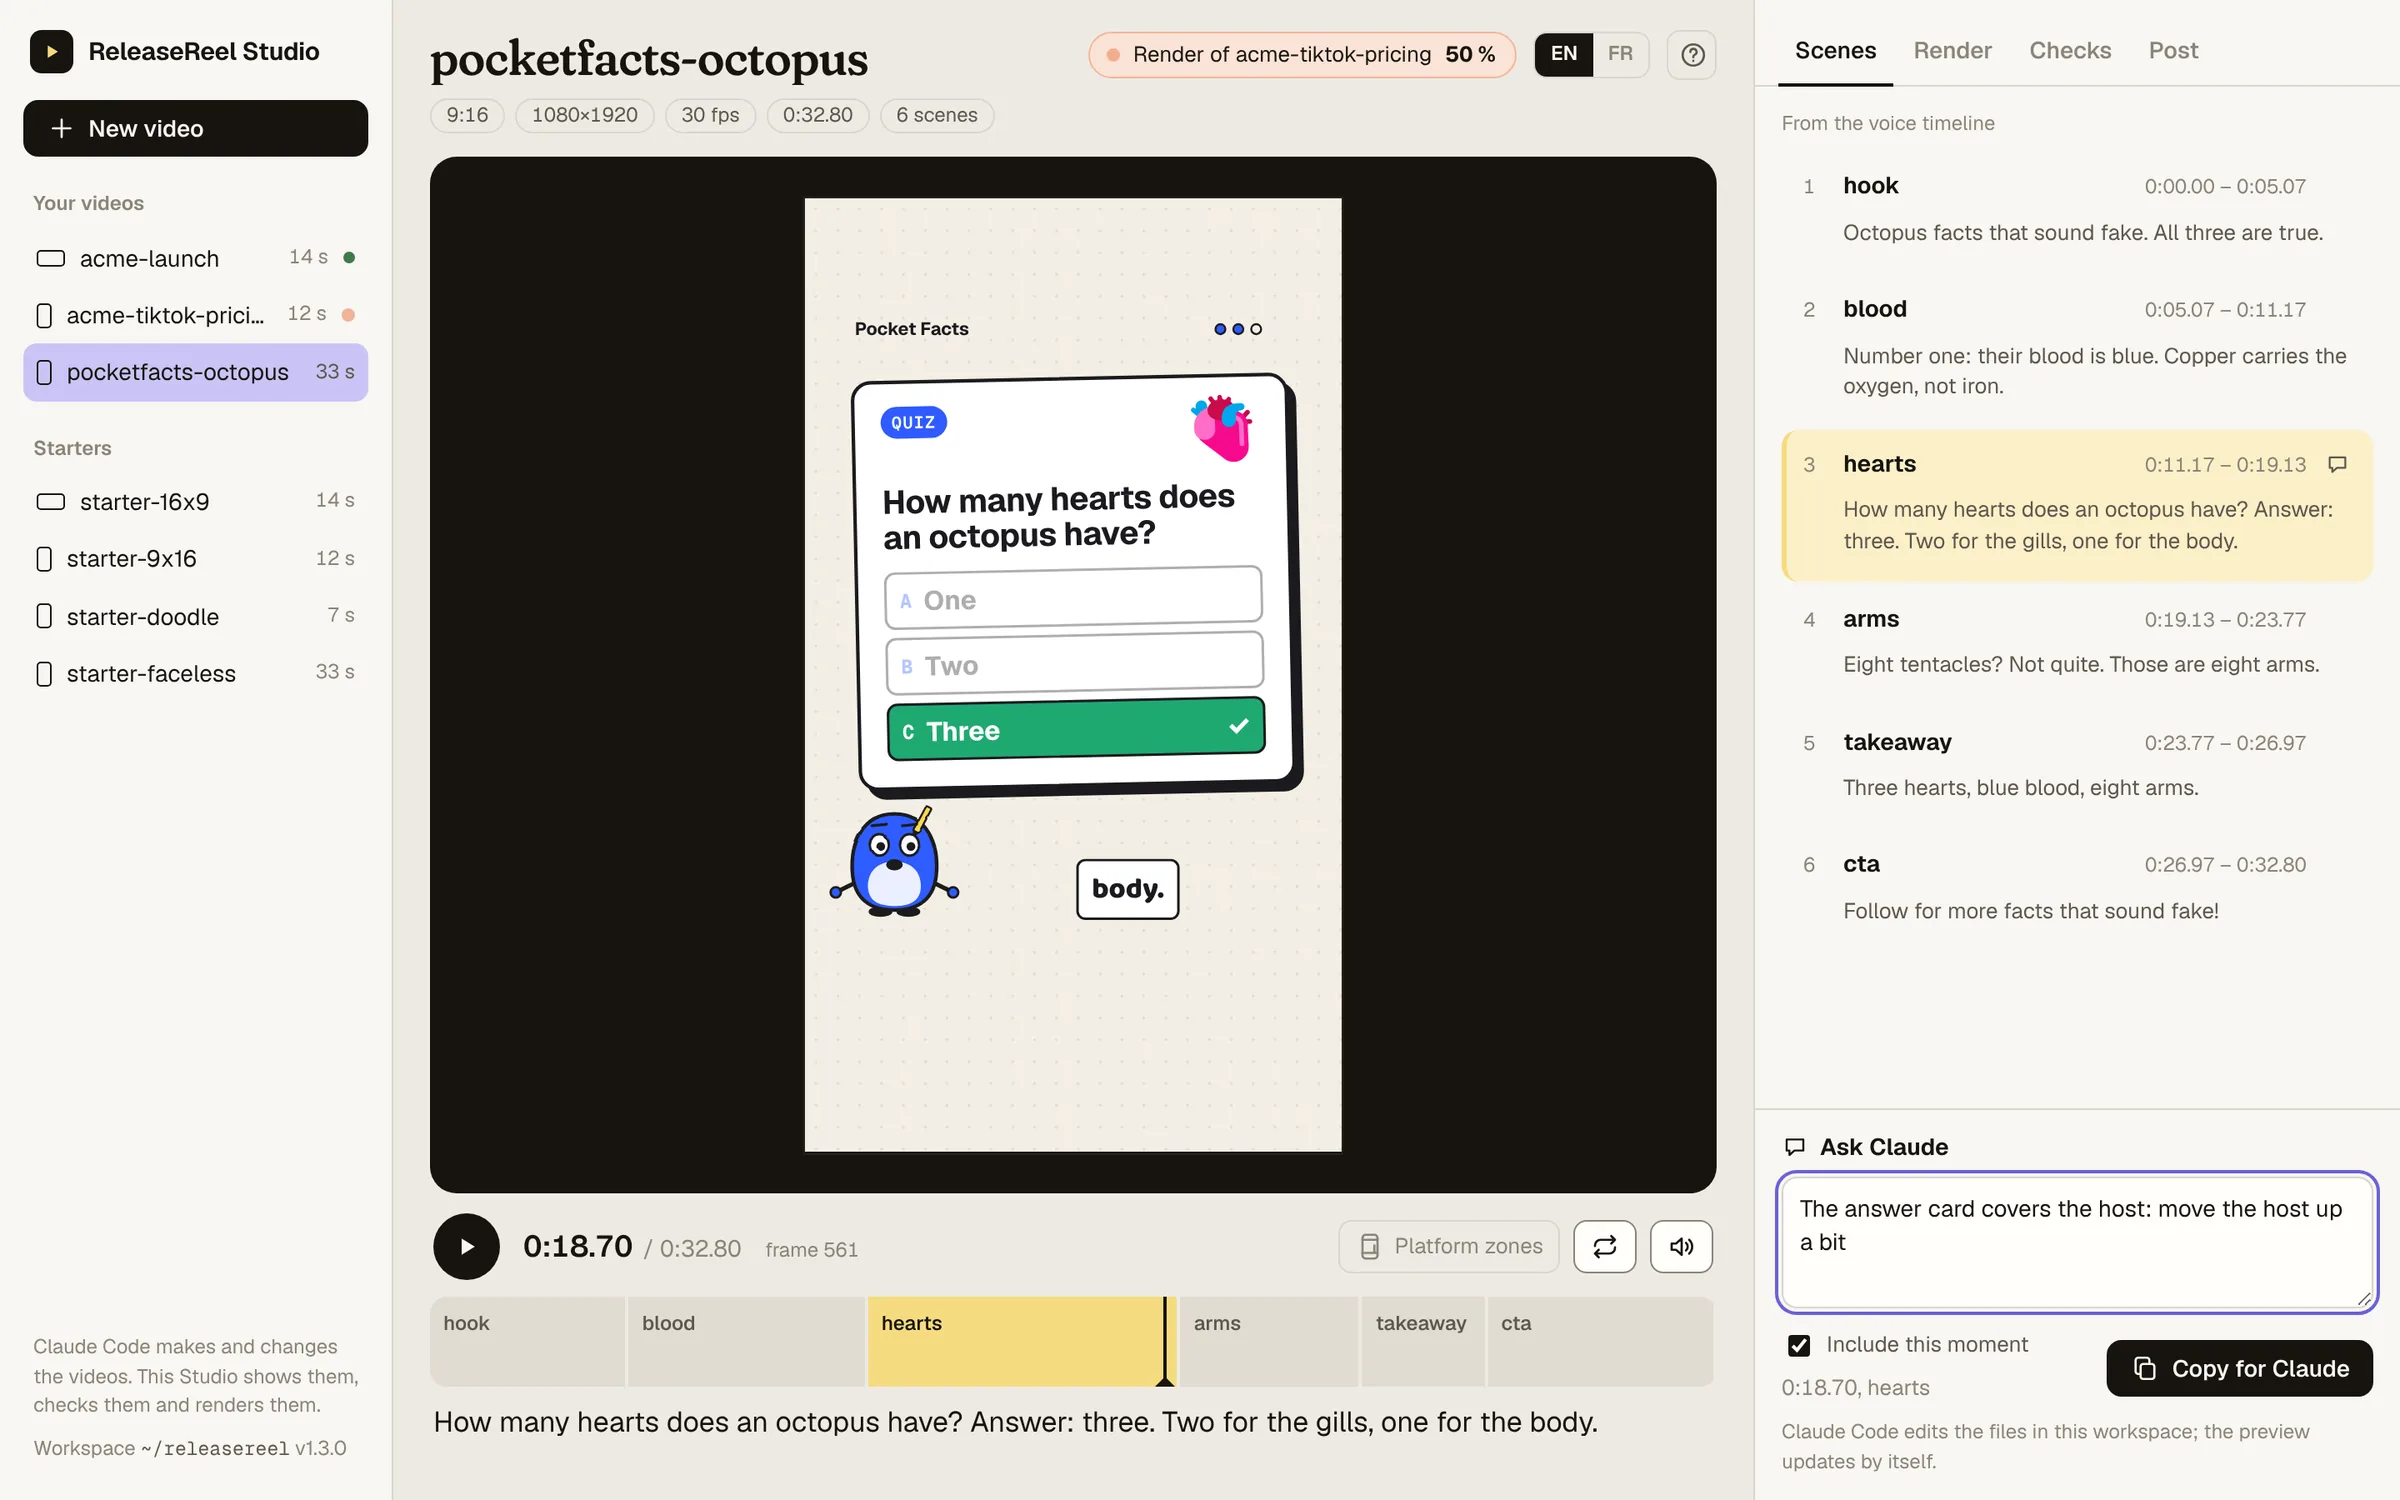
Task: Toggle Platform zones overlay
Action: click(1449, 1246)
